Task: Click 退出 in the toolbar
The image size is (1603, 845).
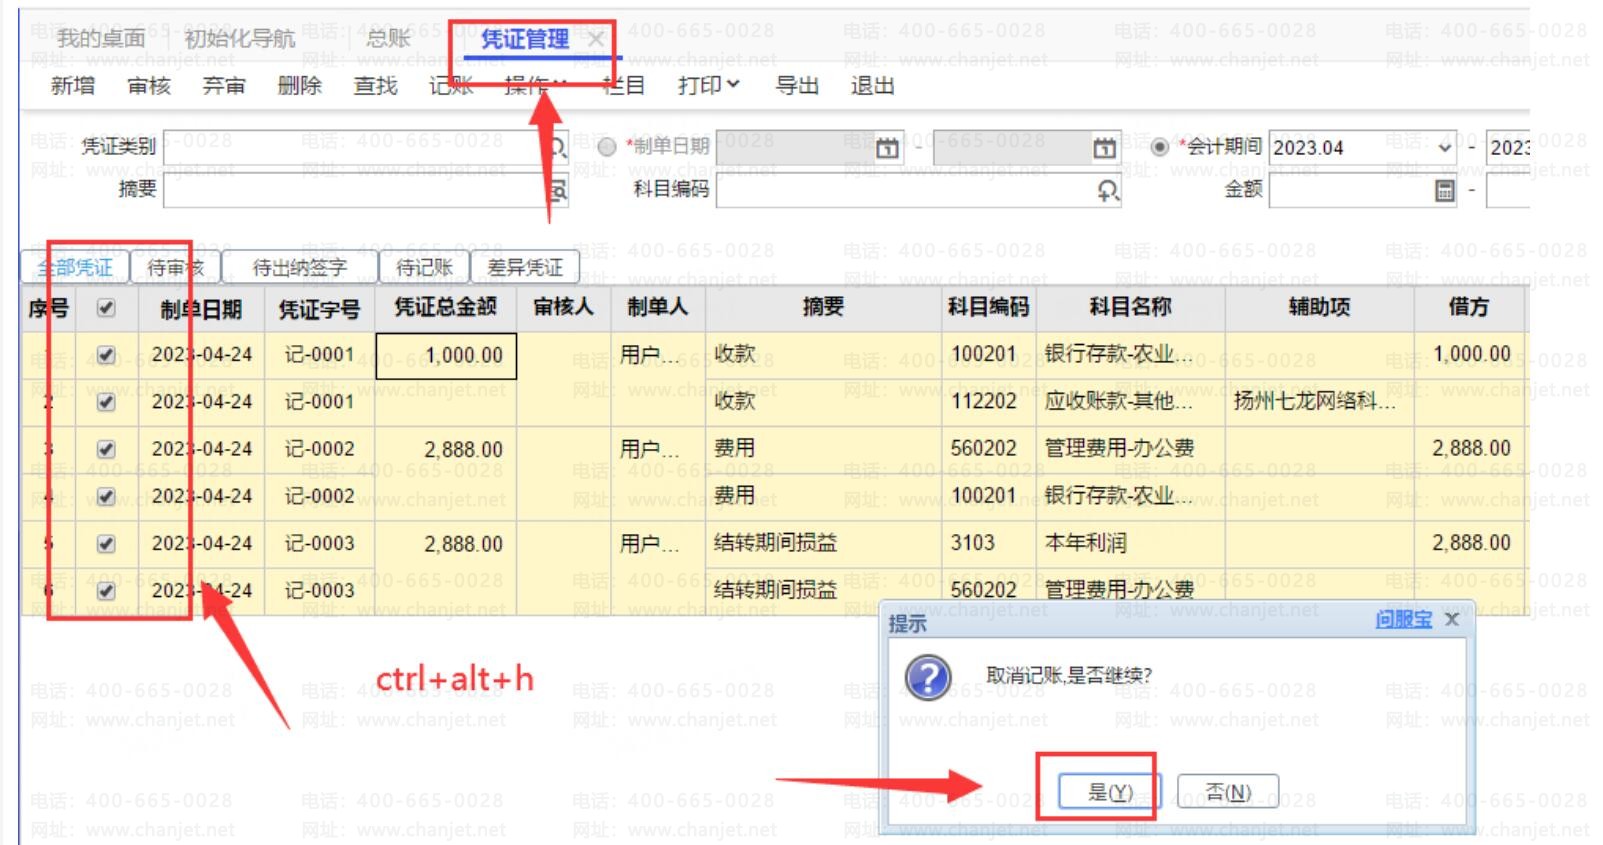Action: [872, 86]
